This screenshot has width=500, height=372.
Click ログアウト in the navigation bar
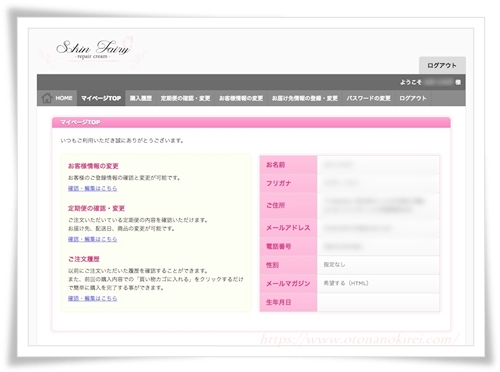413,98
